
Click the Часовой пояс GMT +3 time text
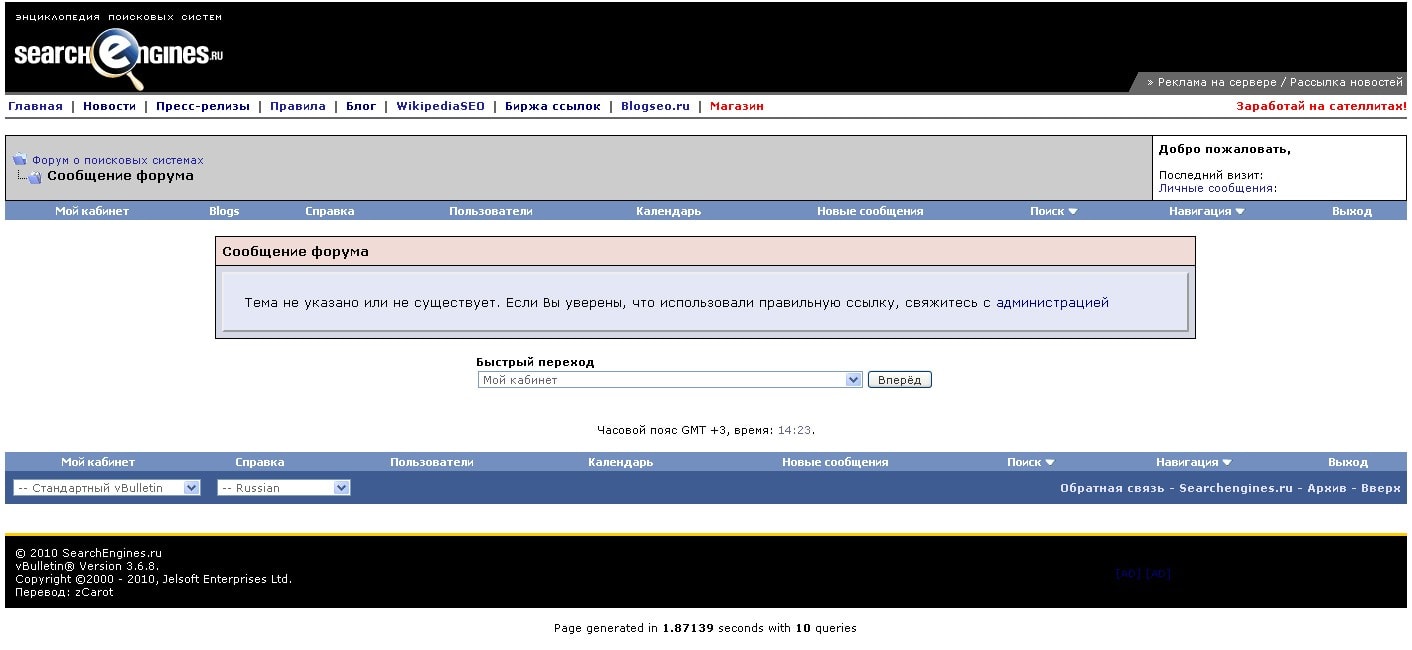706,430
